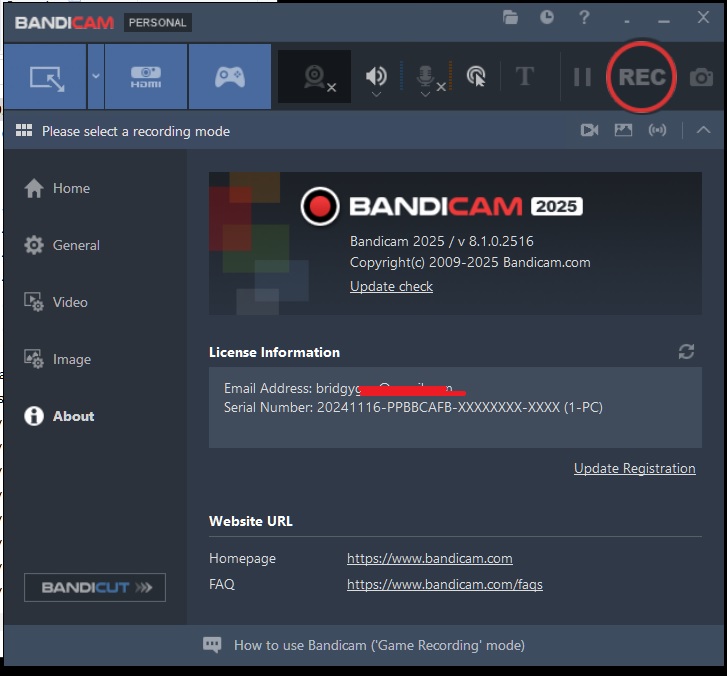Viewport: 727px width, 676px height.
Task: Go to the Home tab
Action: click(57, 188)
